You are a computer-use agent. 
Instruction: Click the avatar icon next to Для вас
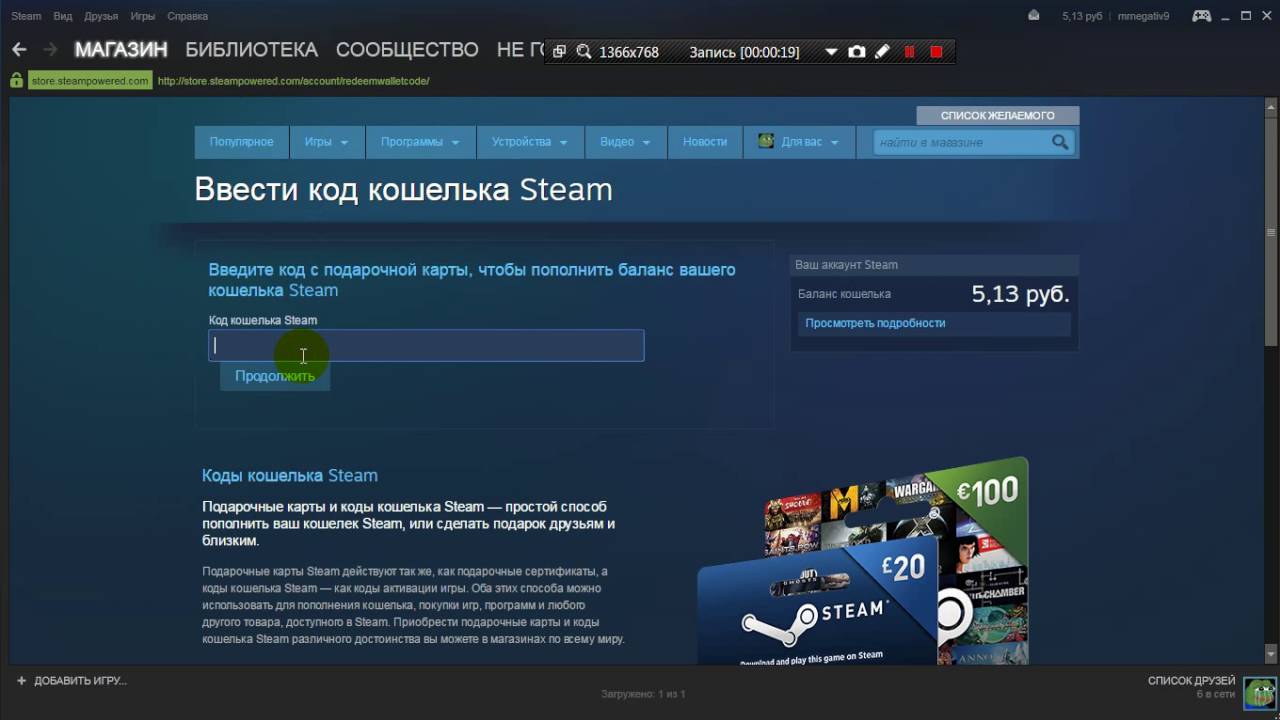pyautogui.click(x=766, y=141)
